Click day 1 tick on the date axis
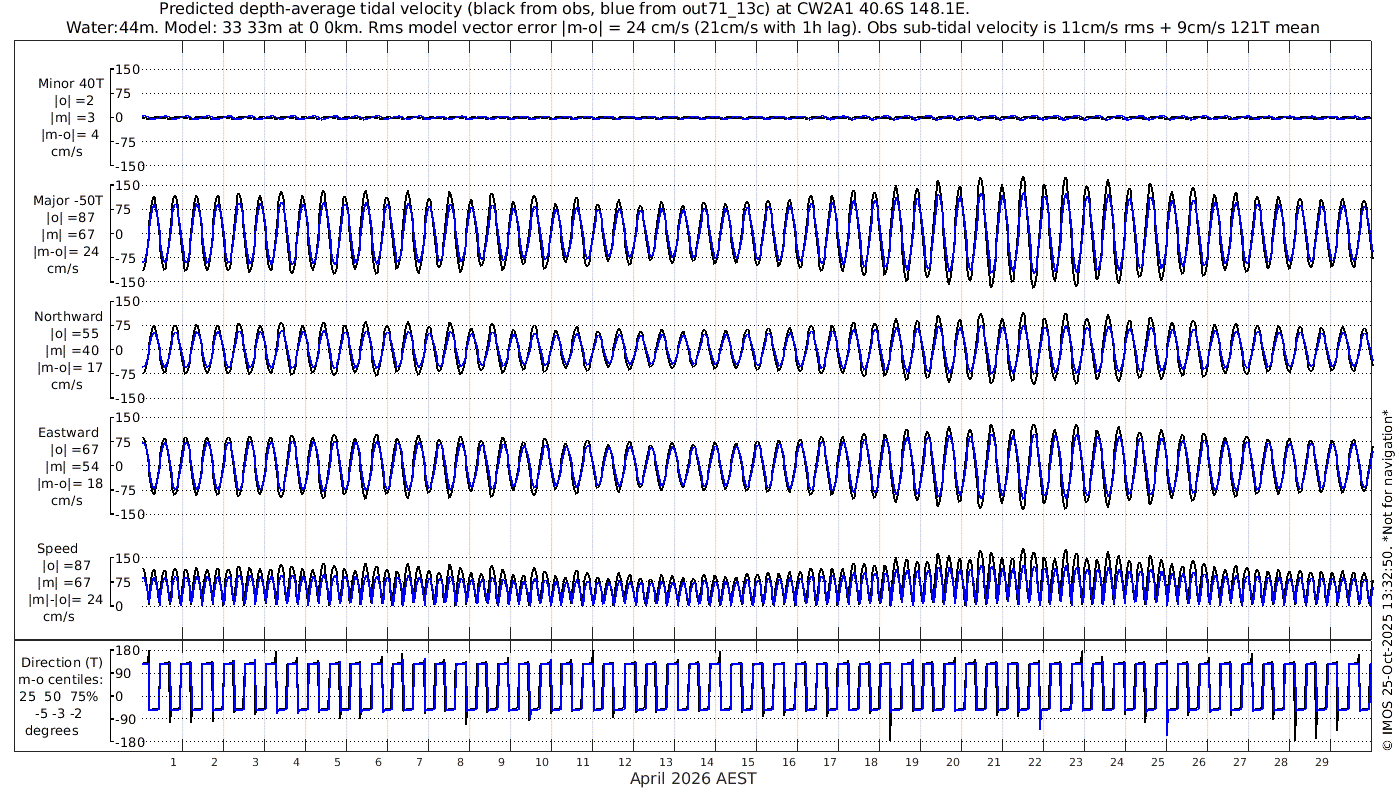 point(173,762)
